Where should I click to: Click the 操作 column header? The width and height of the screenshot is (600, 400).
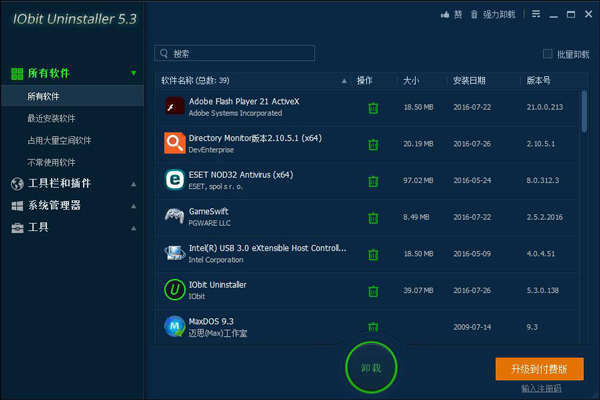(364, 81)
